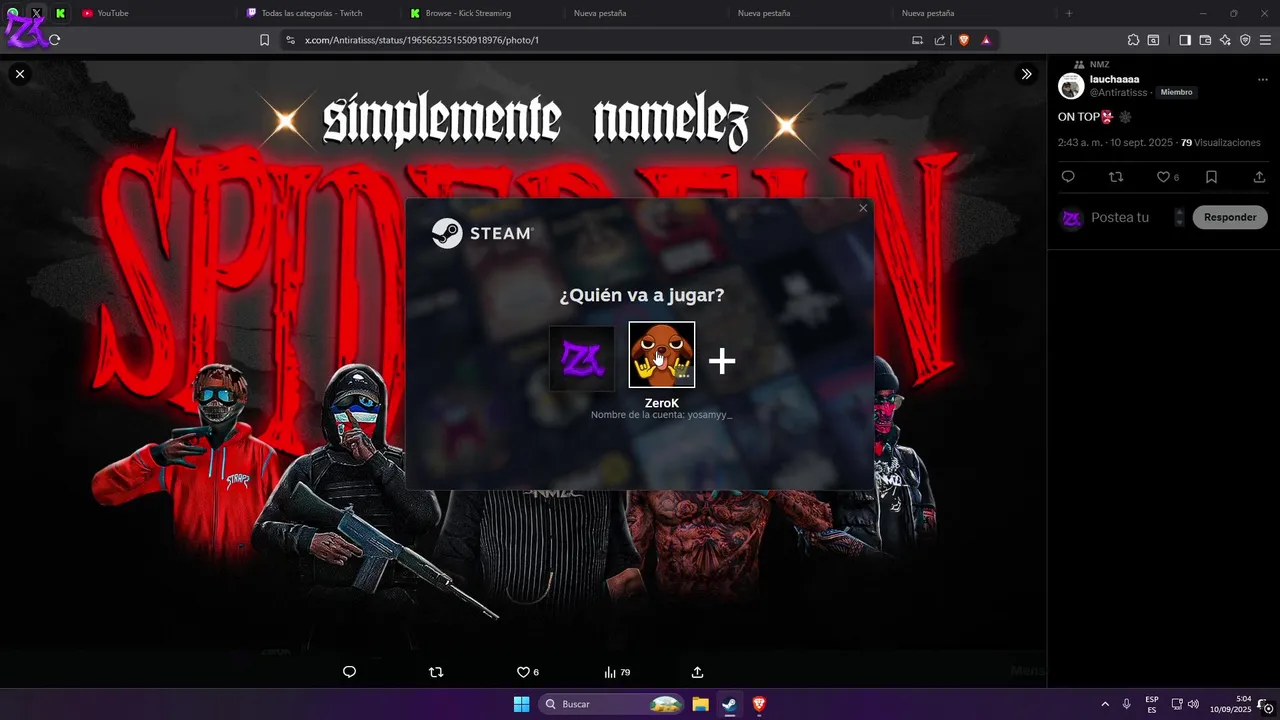The image size is (1280, 720).
Task: Open the post's more options (three dots)
Action: click(1263, 79)
